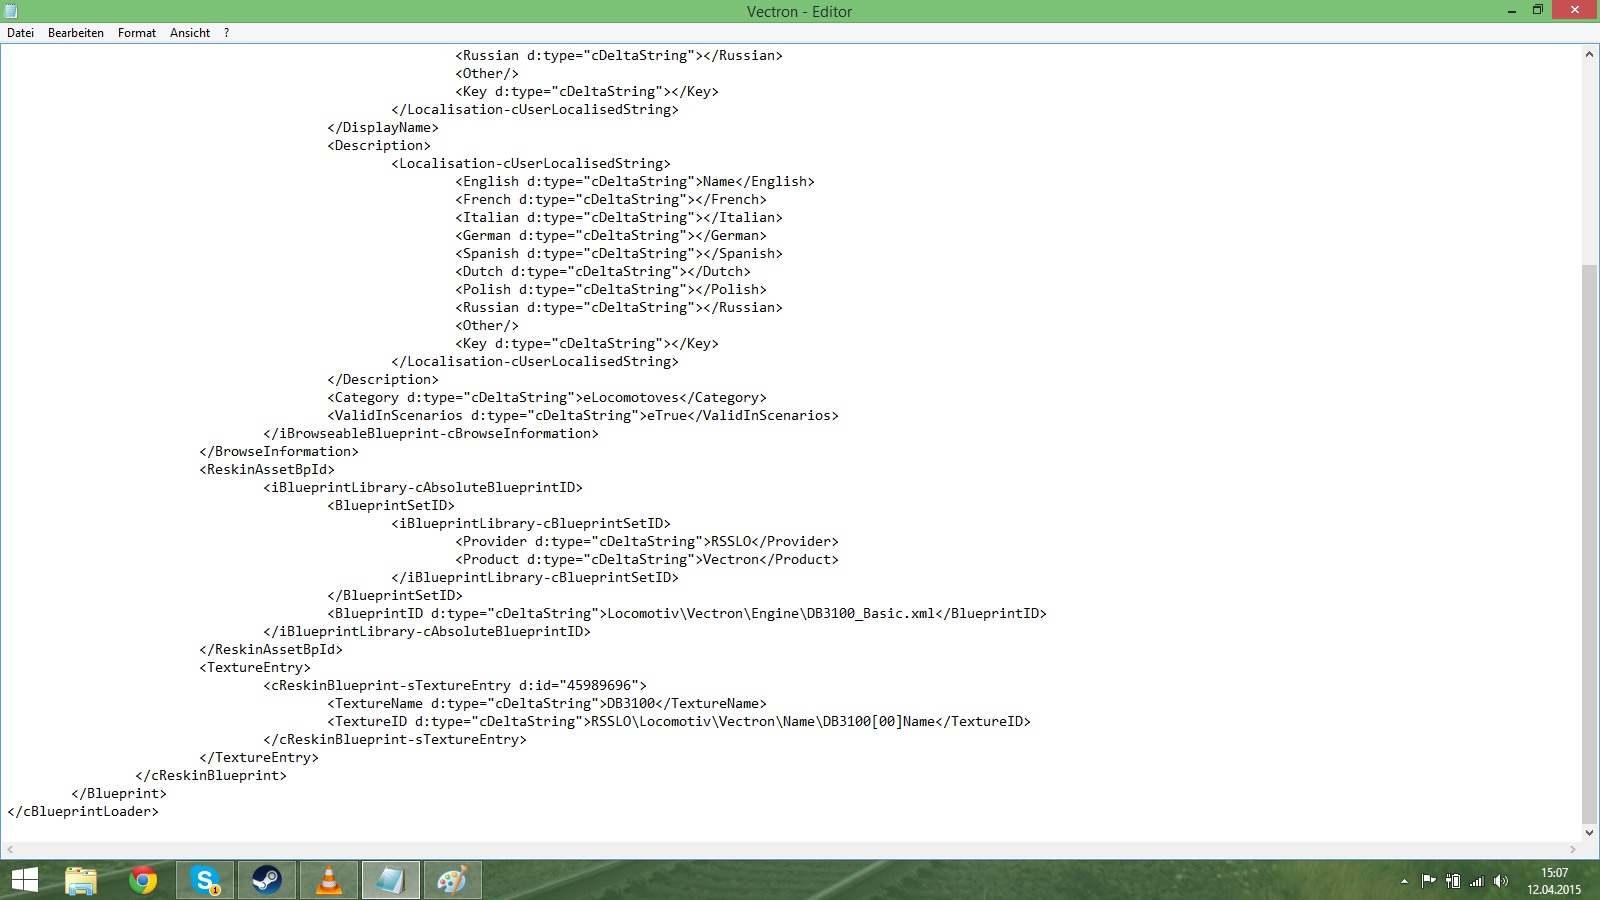Click the Italian cDeltaString line
Screen dimensions: 1600x900
click(x=619, y=218)
